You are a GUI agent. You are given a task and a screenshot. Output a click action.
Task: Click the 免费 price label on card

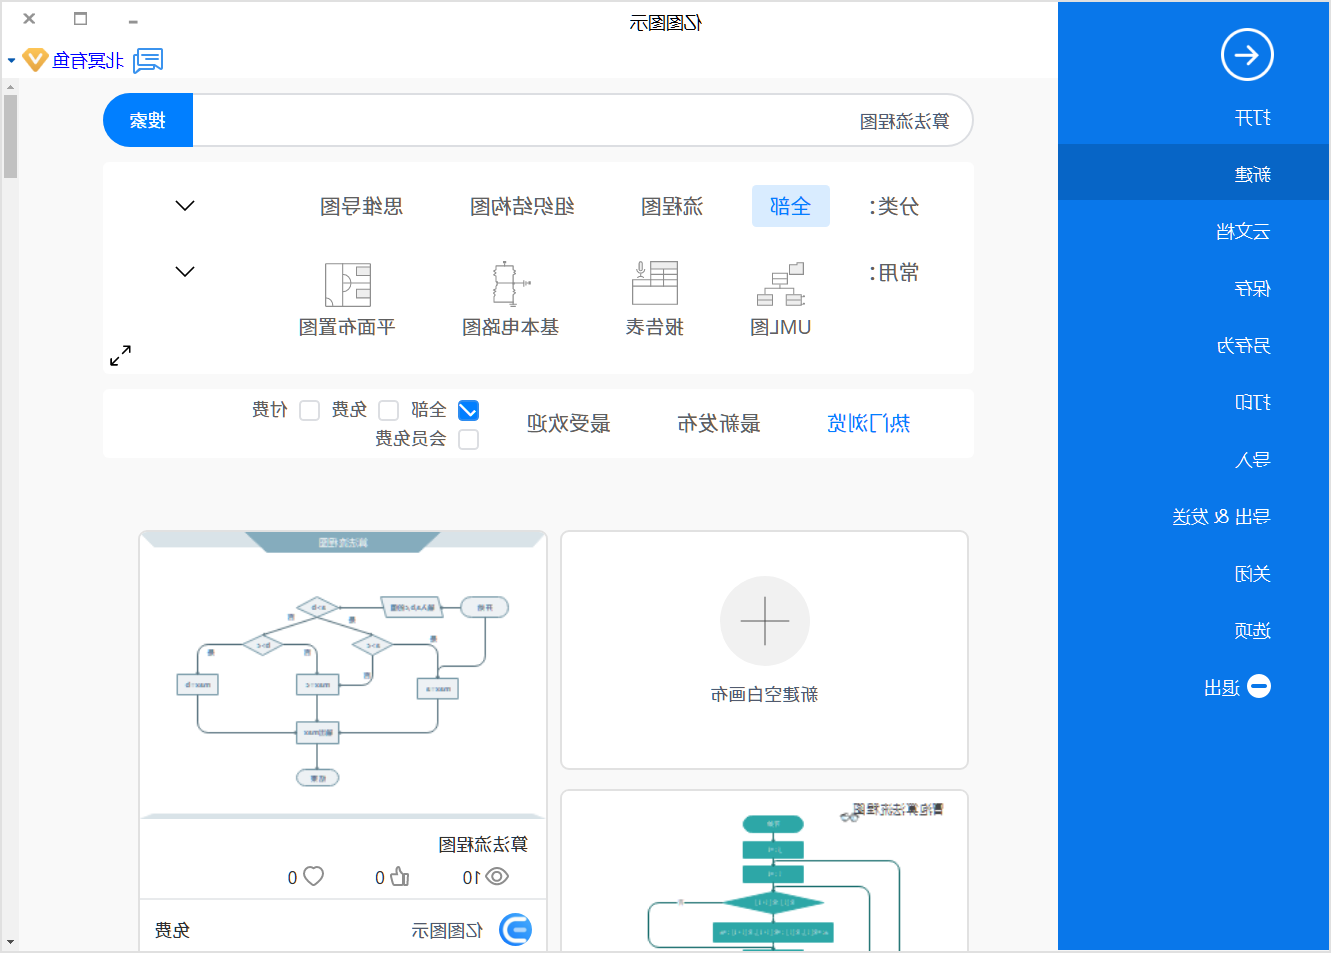pos(172,930)
